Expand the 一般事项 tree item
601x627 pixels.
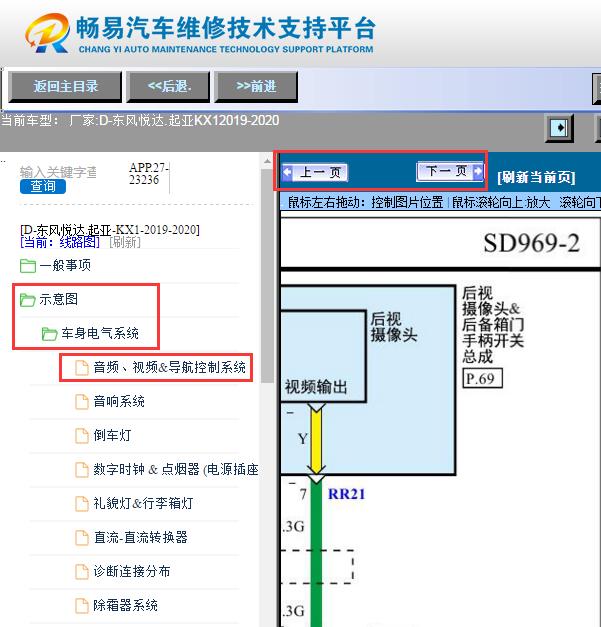(x=65, y=265)
